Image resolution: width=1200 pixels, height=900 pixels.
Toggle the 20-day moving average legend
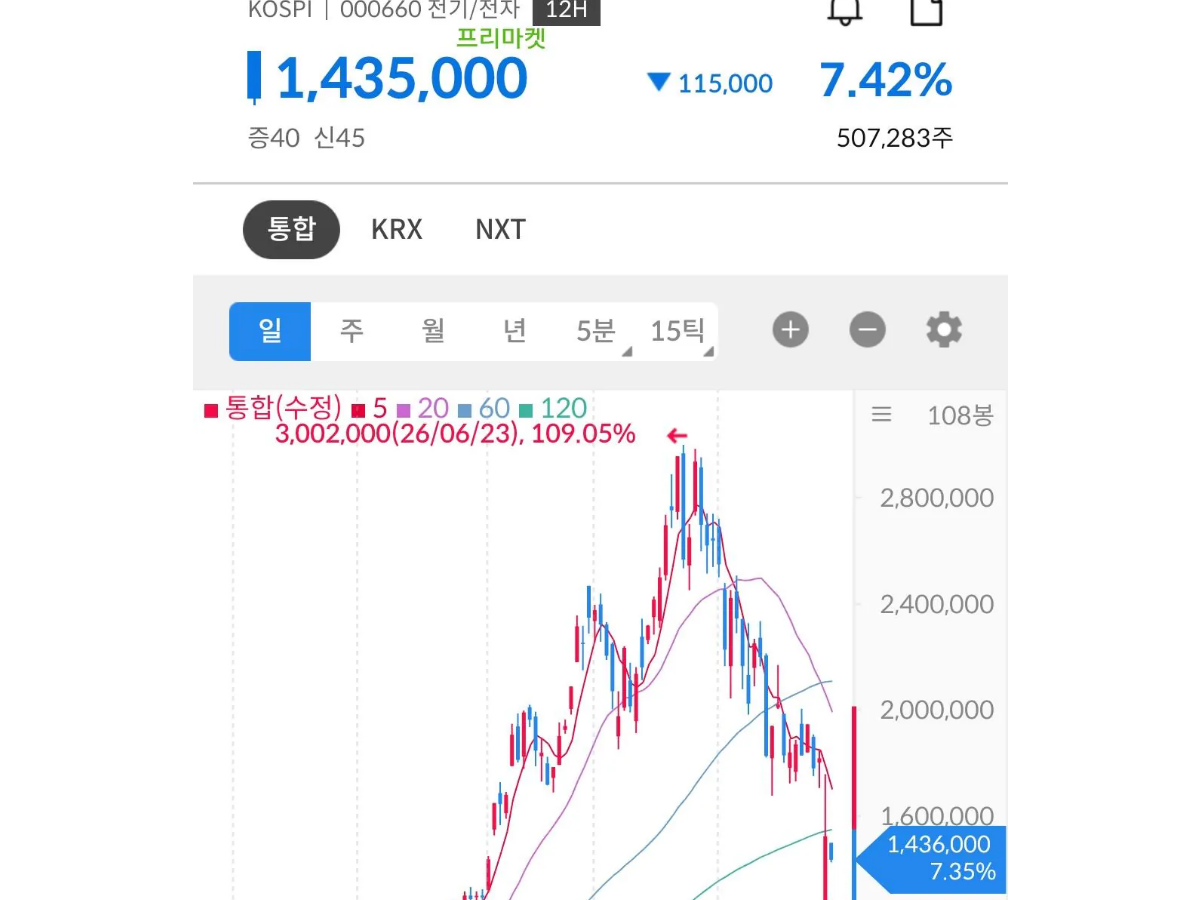pos(423,408)
